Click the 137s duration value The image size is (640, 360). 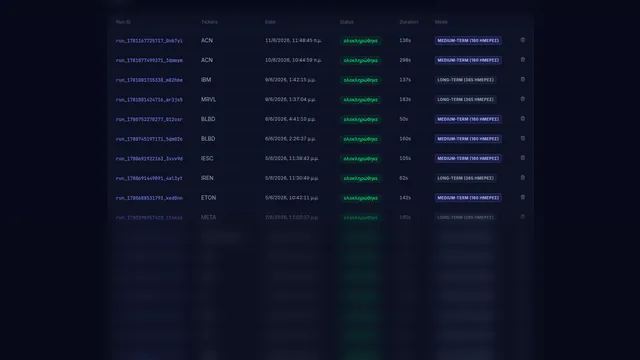405,80
